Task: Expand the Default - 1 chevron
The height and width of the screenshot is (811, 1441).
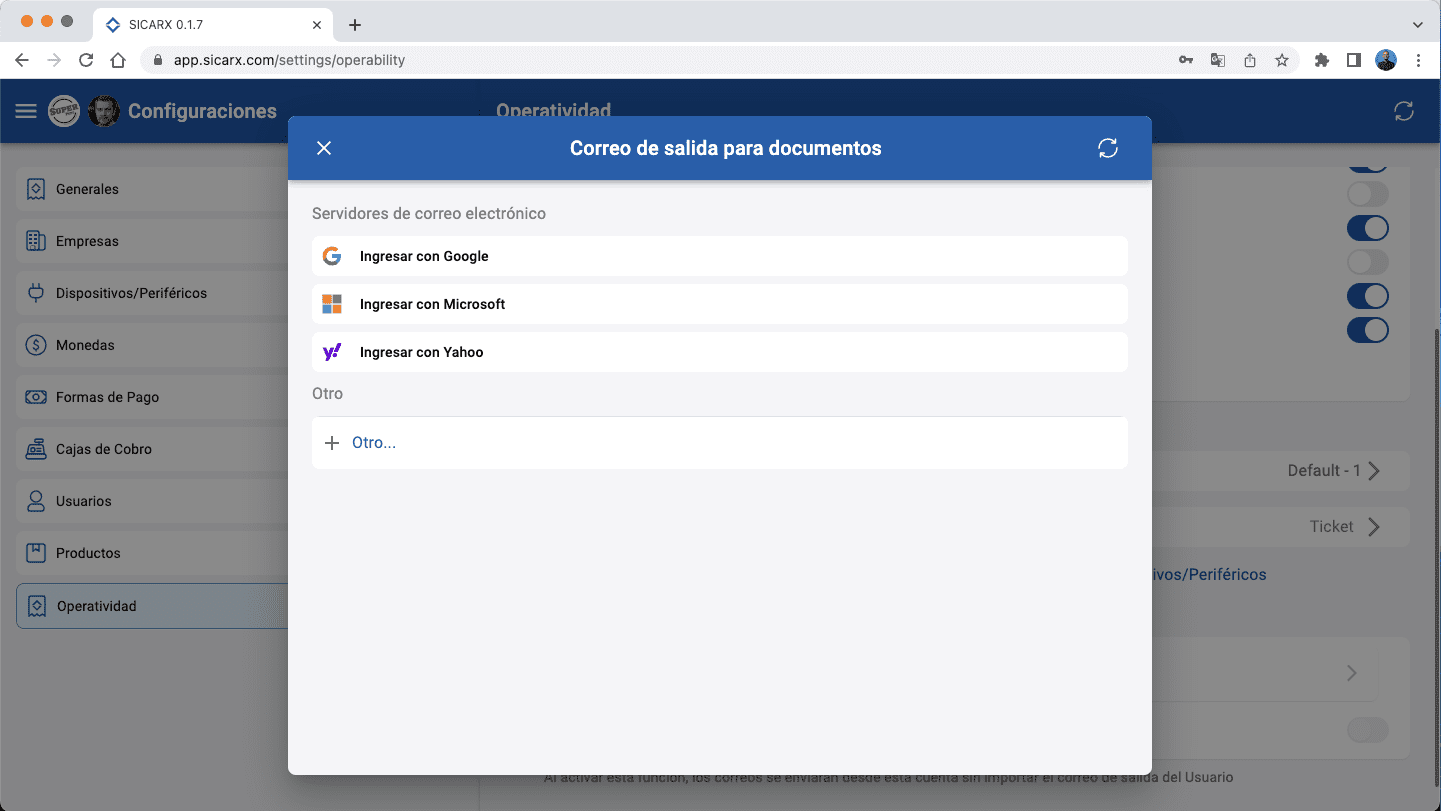Action: [1374, 470]
